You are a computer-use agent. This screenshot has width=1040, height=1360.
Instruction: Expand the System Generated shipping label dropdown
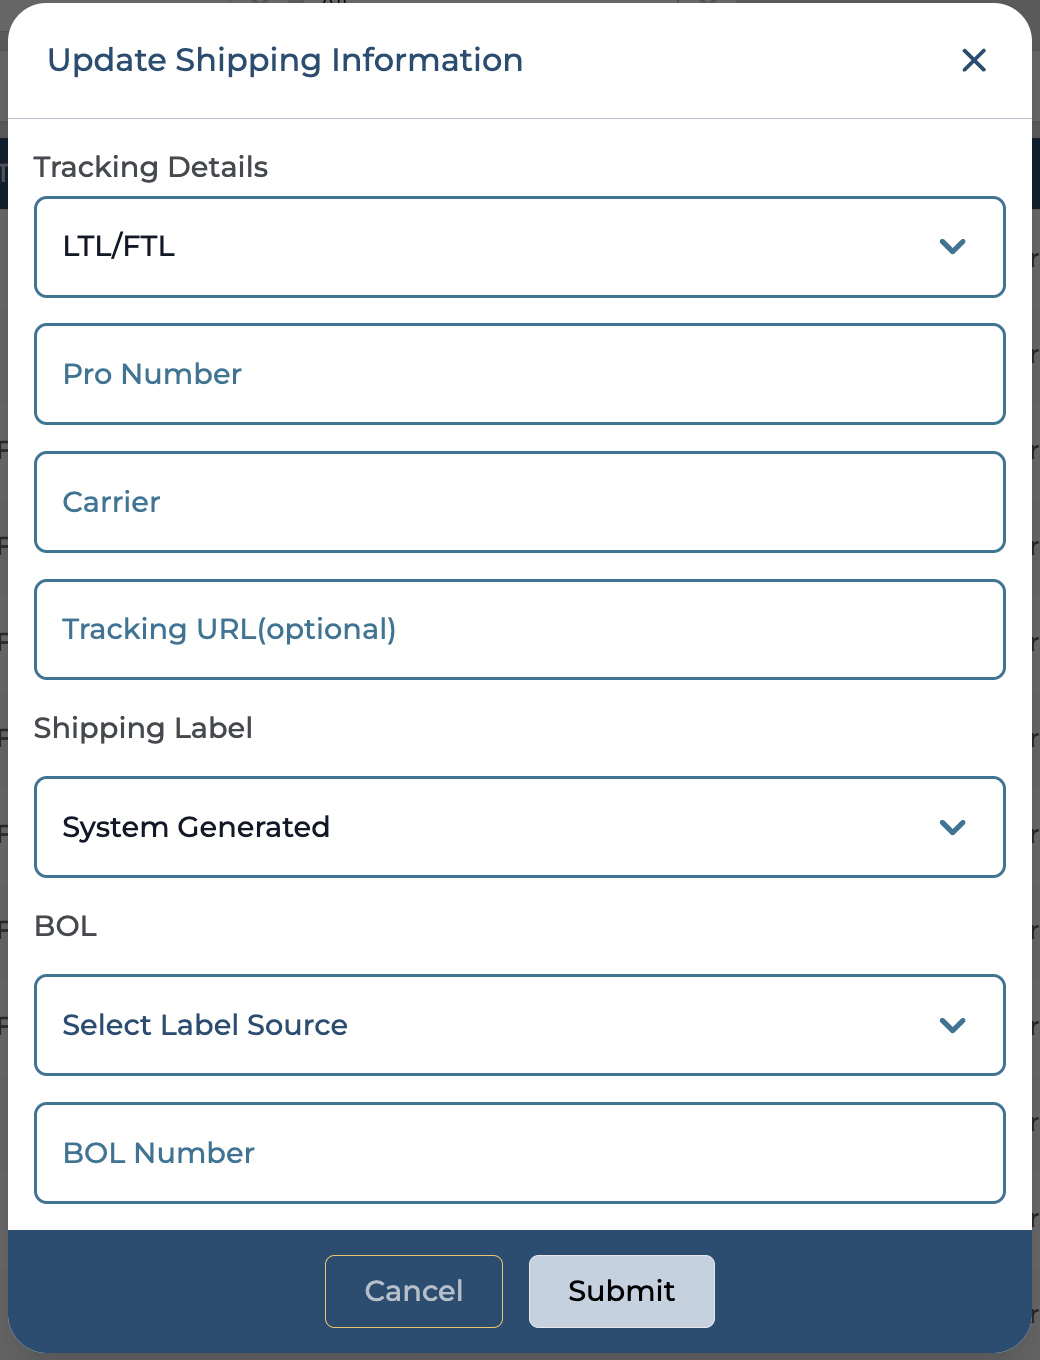click(519, 827)
